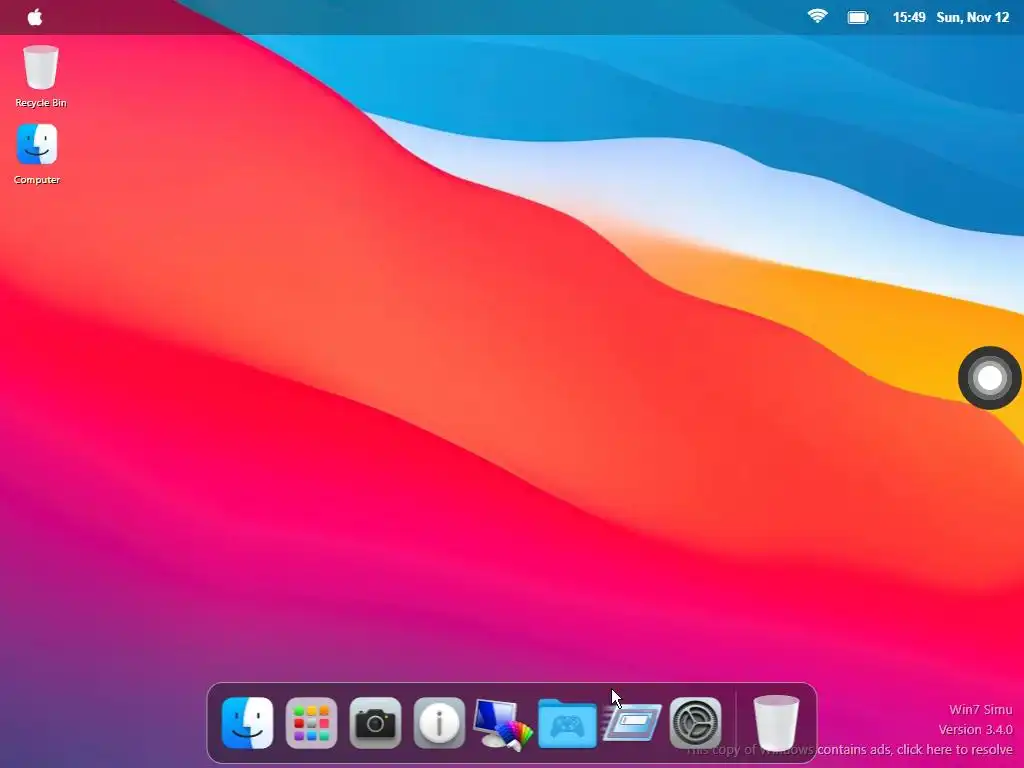This screenshot has width=1024, height=768.
Task: Click the battery status icon
Action: click(857, 17)
